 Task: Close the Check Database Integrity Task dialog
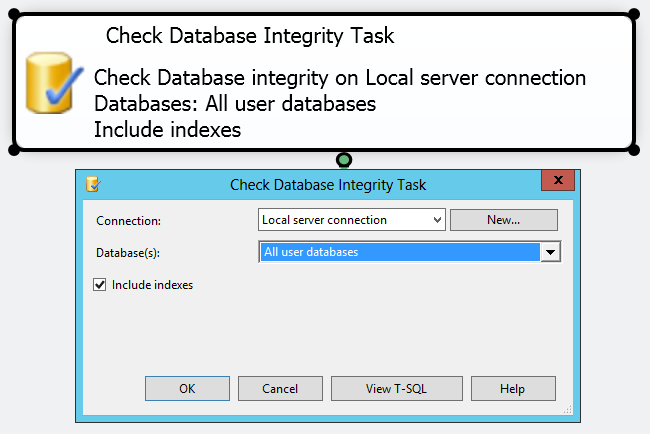click(x=557, y=181)
